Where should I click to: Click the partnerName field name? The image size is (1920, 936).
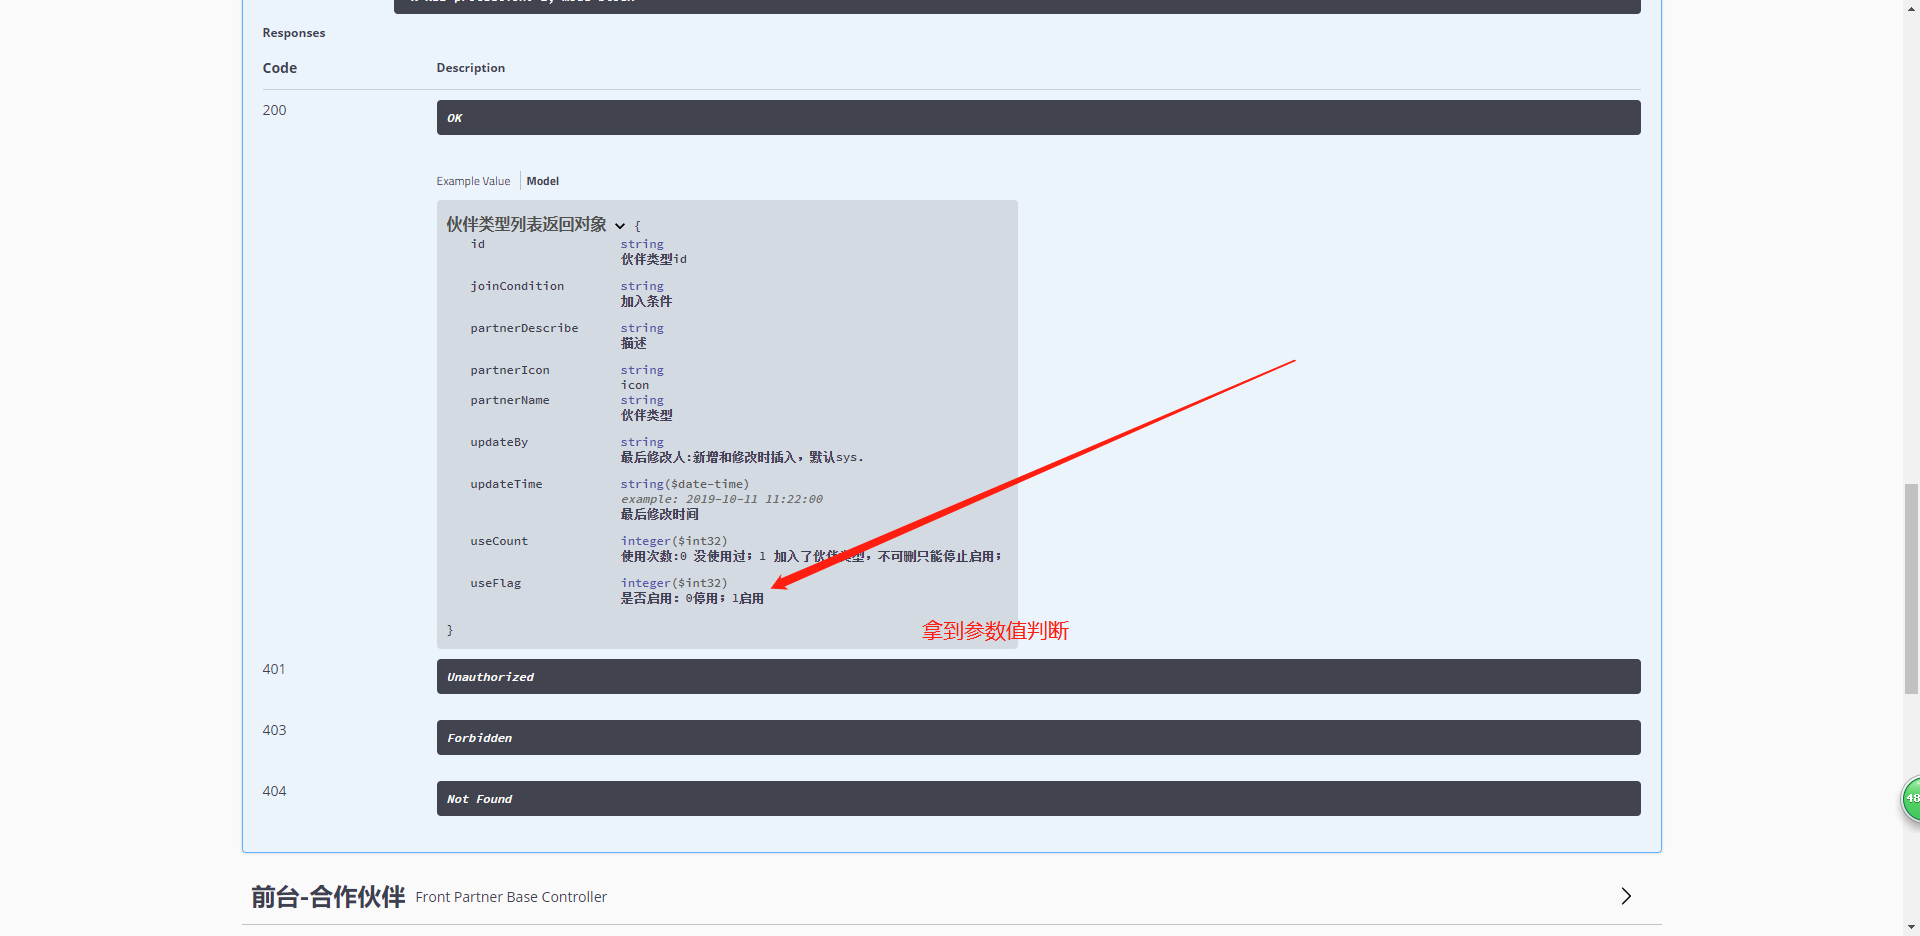pyautogui.click(x=510, y=400)
